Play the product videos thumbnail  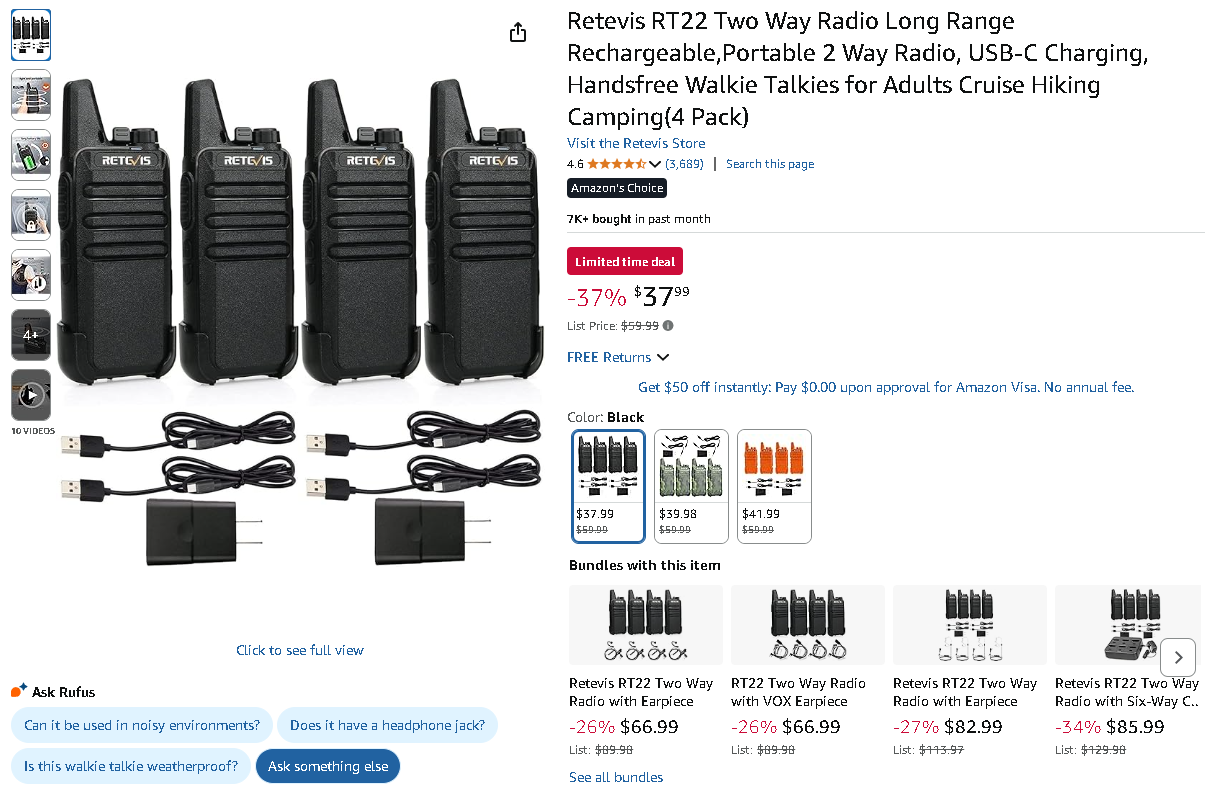point(31,396)
